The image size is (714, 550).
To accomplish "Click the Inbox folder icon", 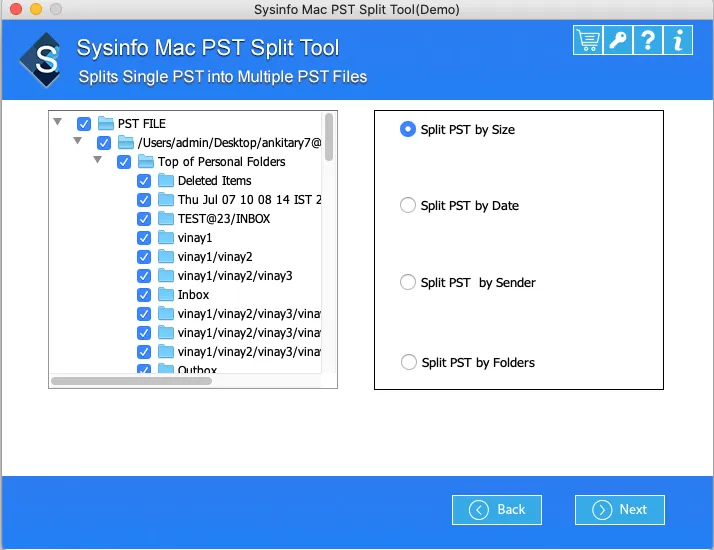I will pyautogui.click(x=166, y=295).
